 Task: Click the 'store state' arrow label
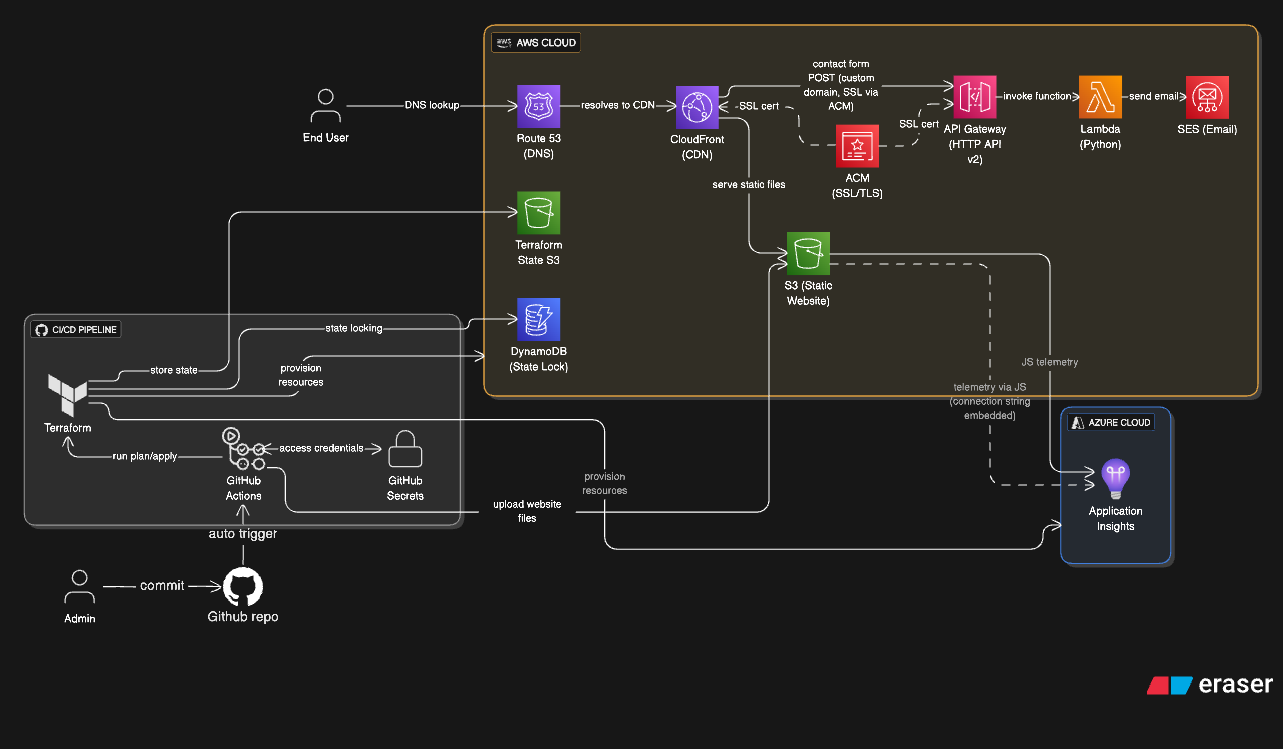(174, 370)
